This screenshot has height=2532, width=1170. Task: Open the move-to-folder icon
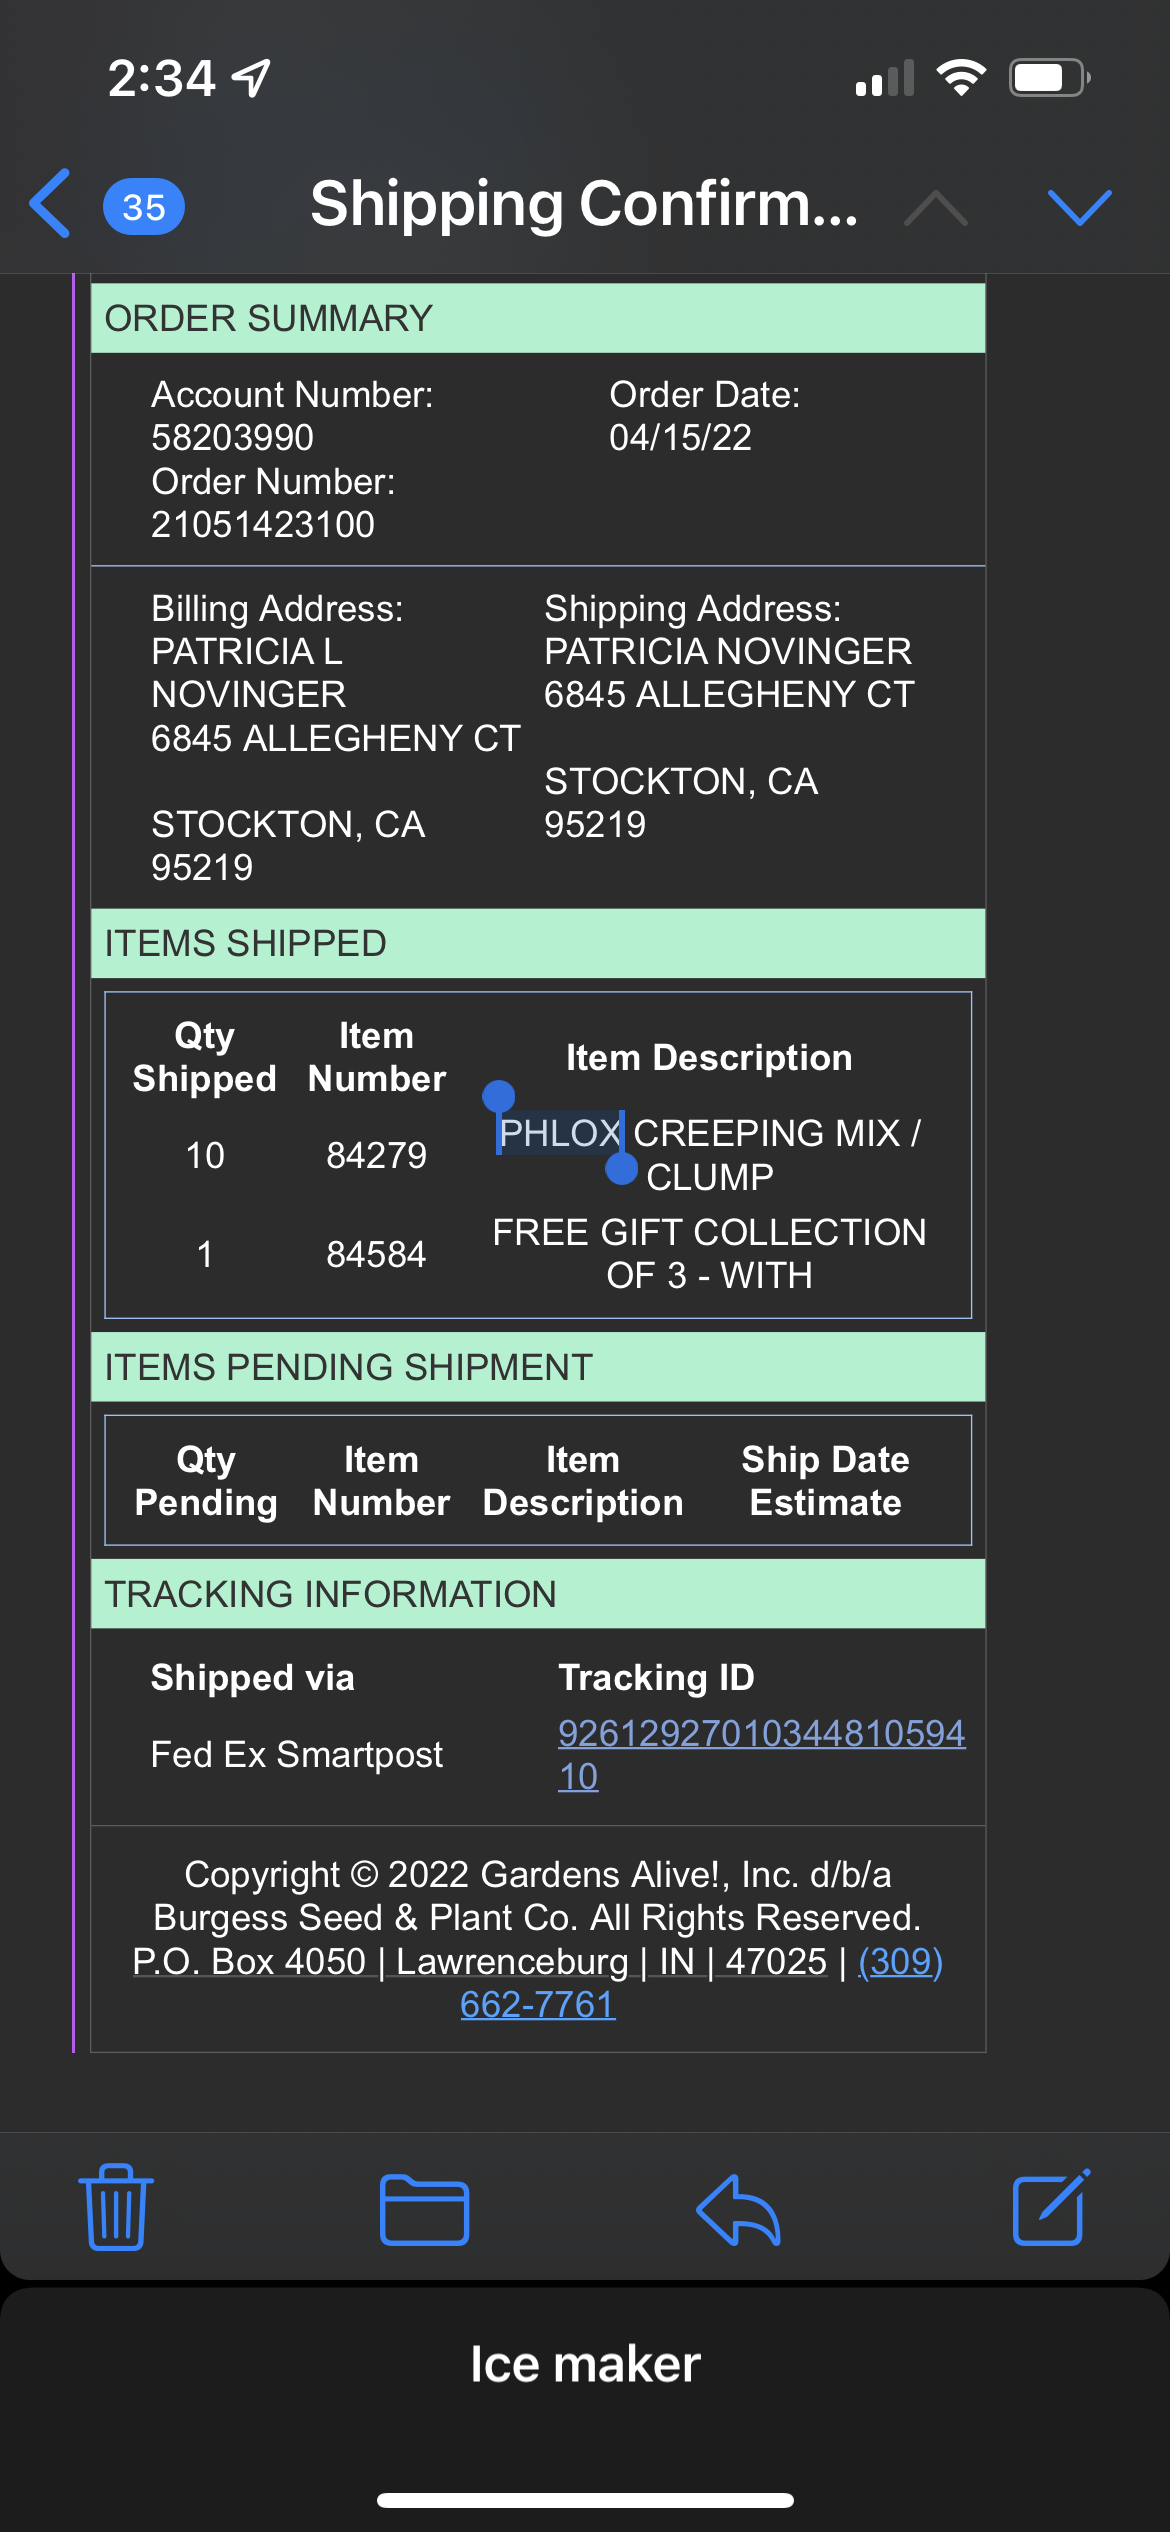click(424, 2210)
